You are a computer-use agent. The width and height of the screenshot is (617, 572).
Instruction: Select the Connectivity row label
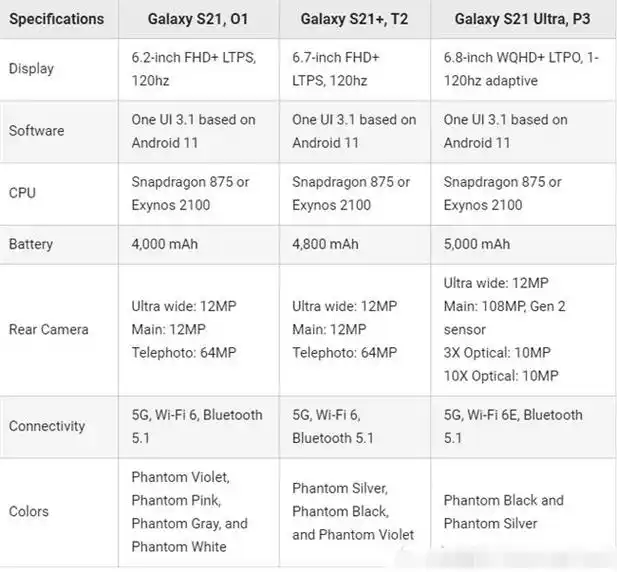47,426
